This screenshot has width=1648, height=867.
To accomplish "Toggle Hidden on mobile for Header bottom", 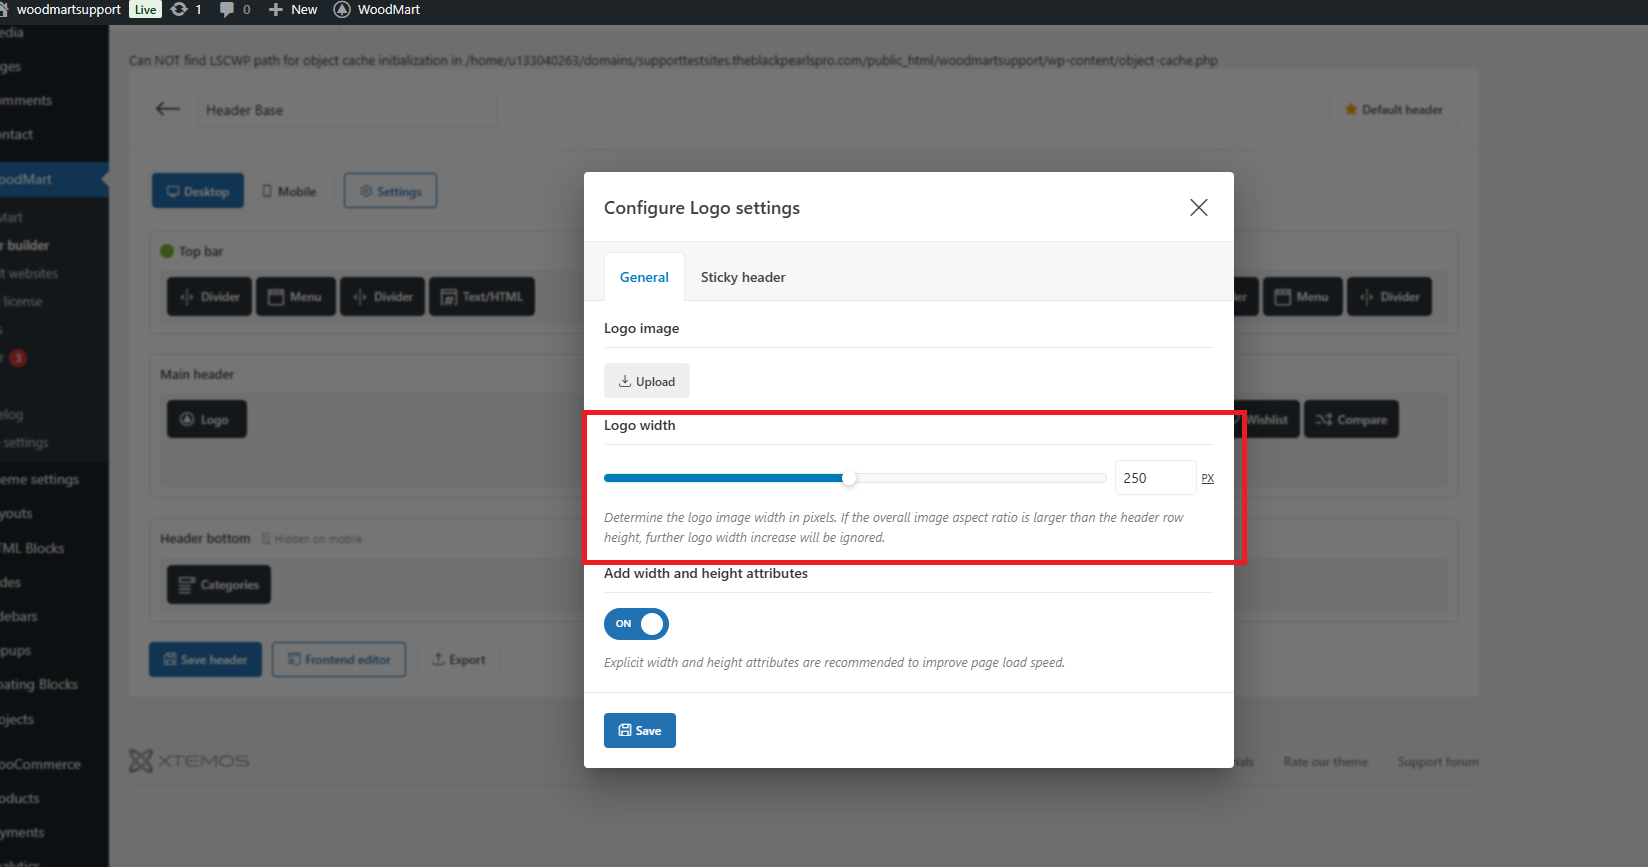I will click(x=312, y=539).
